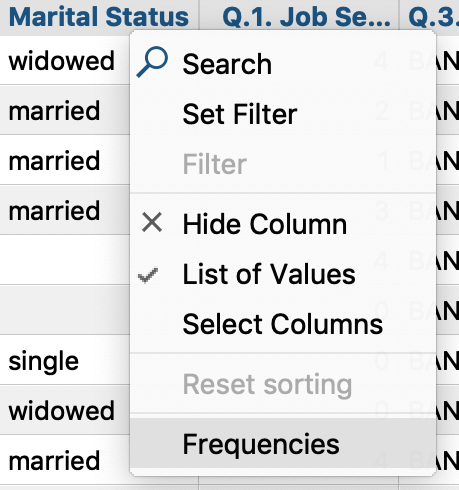The height and width of the screenshot is (490, 459).
Task: Select the single cell in Marital Status
Action: point(44,361)
